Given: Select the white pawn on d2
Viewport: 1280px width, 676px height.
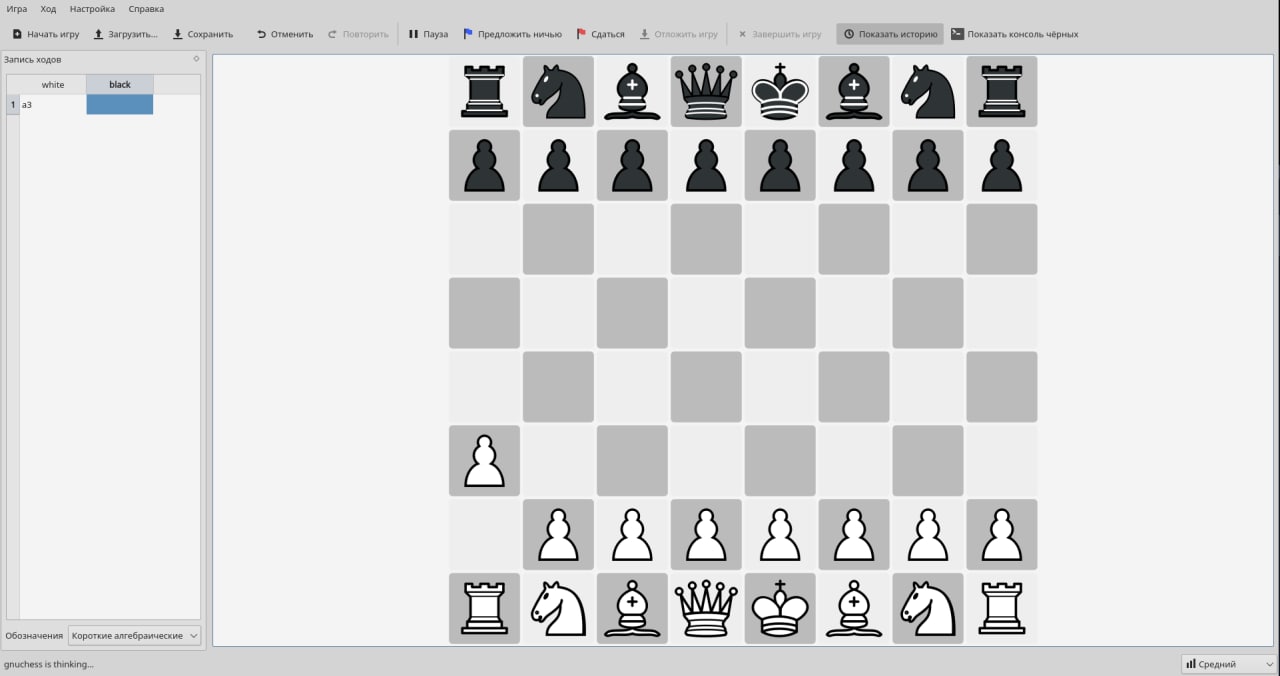Looking at the screenshot, I should pos(706,535).
